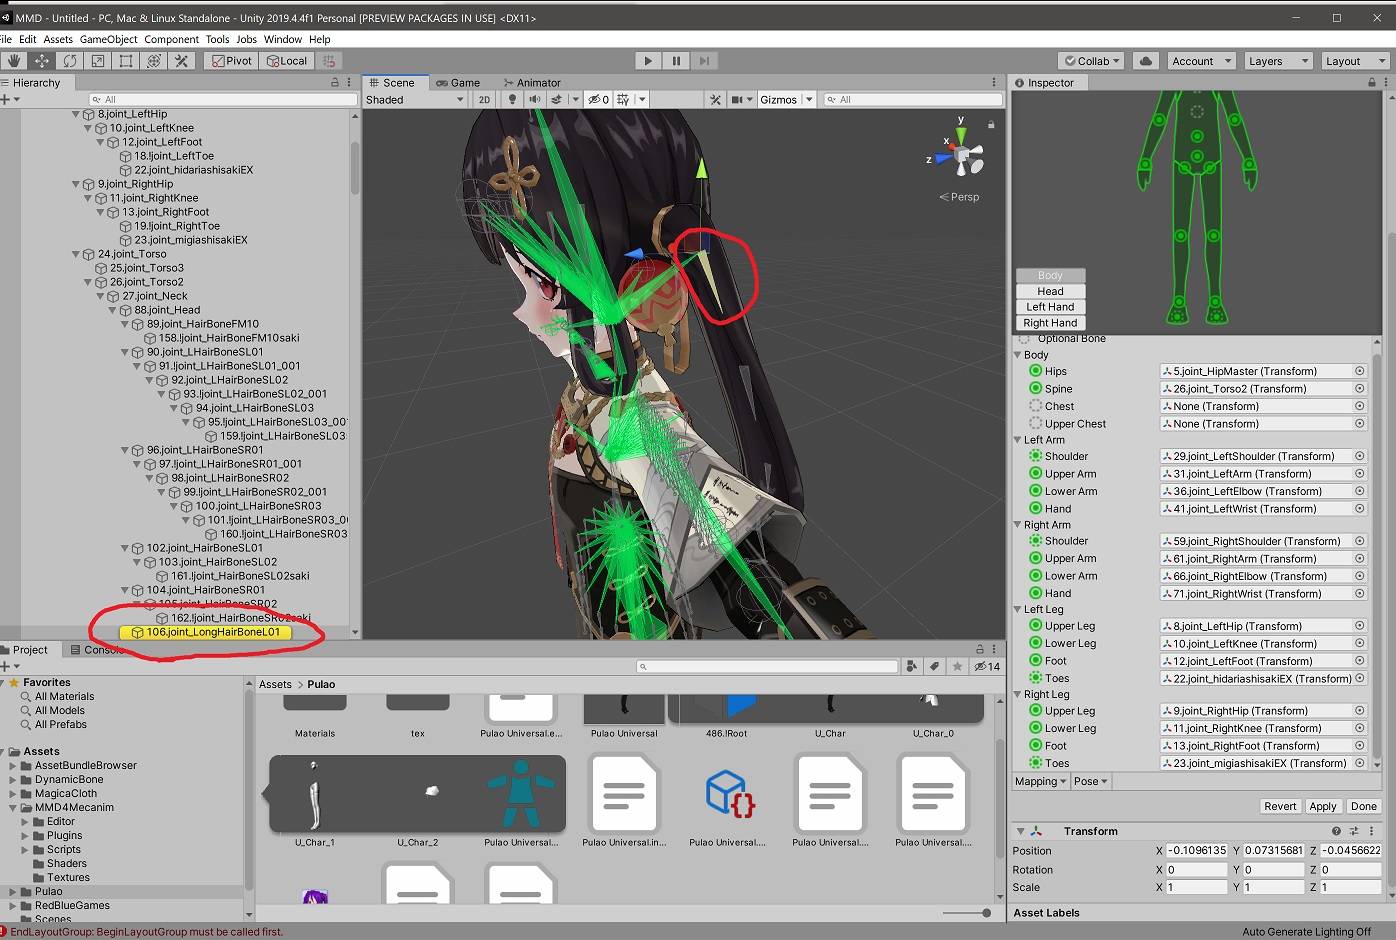Viewport: 1396px width, 940px height.
Task: Open object picker for Hips bone
Action: point(1360,371)
